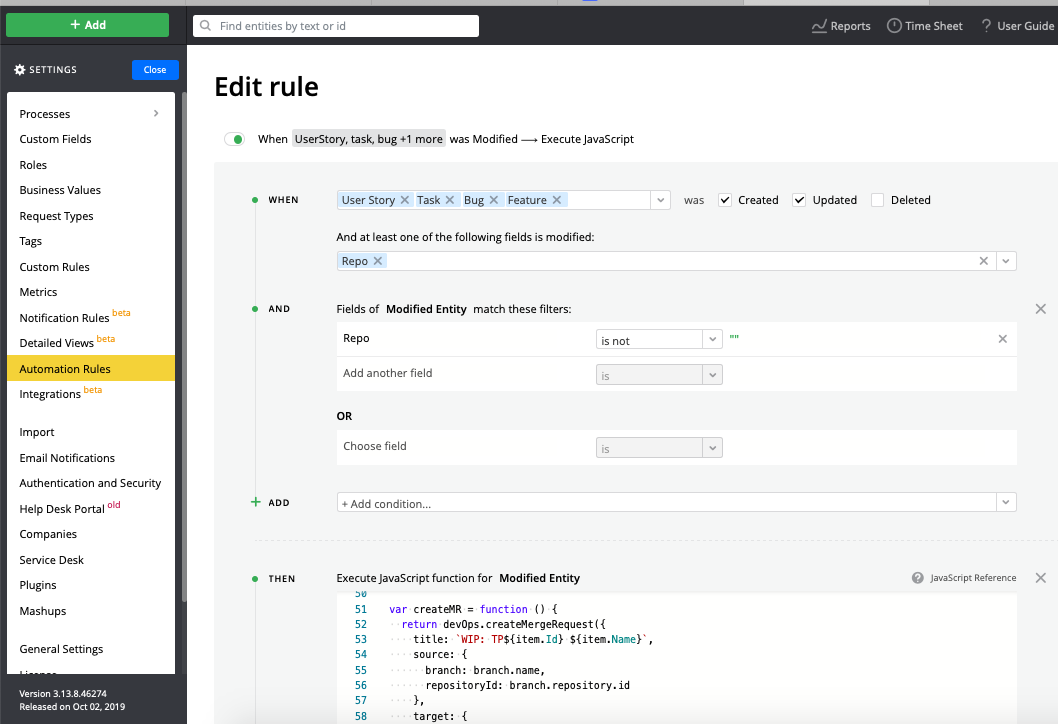The width and height of the screenshot is (1058, 724).
Task: Open Time Sheet via clock icon
Action: (894, 26)
